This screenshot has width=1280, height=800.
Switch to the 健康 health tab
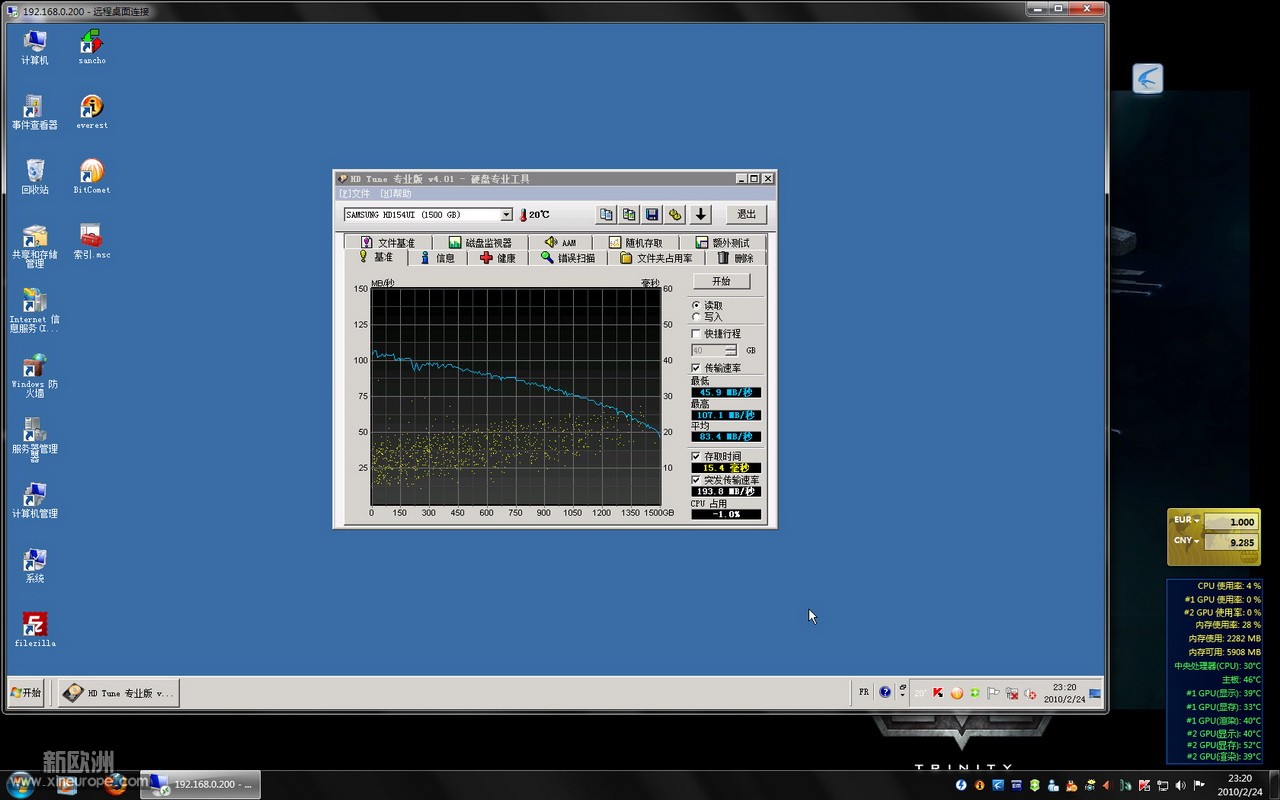(x=498, y=258)
